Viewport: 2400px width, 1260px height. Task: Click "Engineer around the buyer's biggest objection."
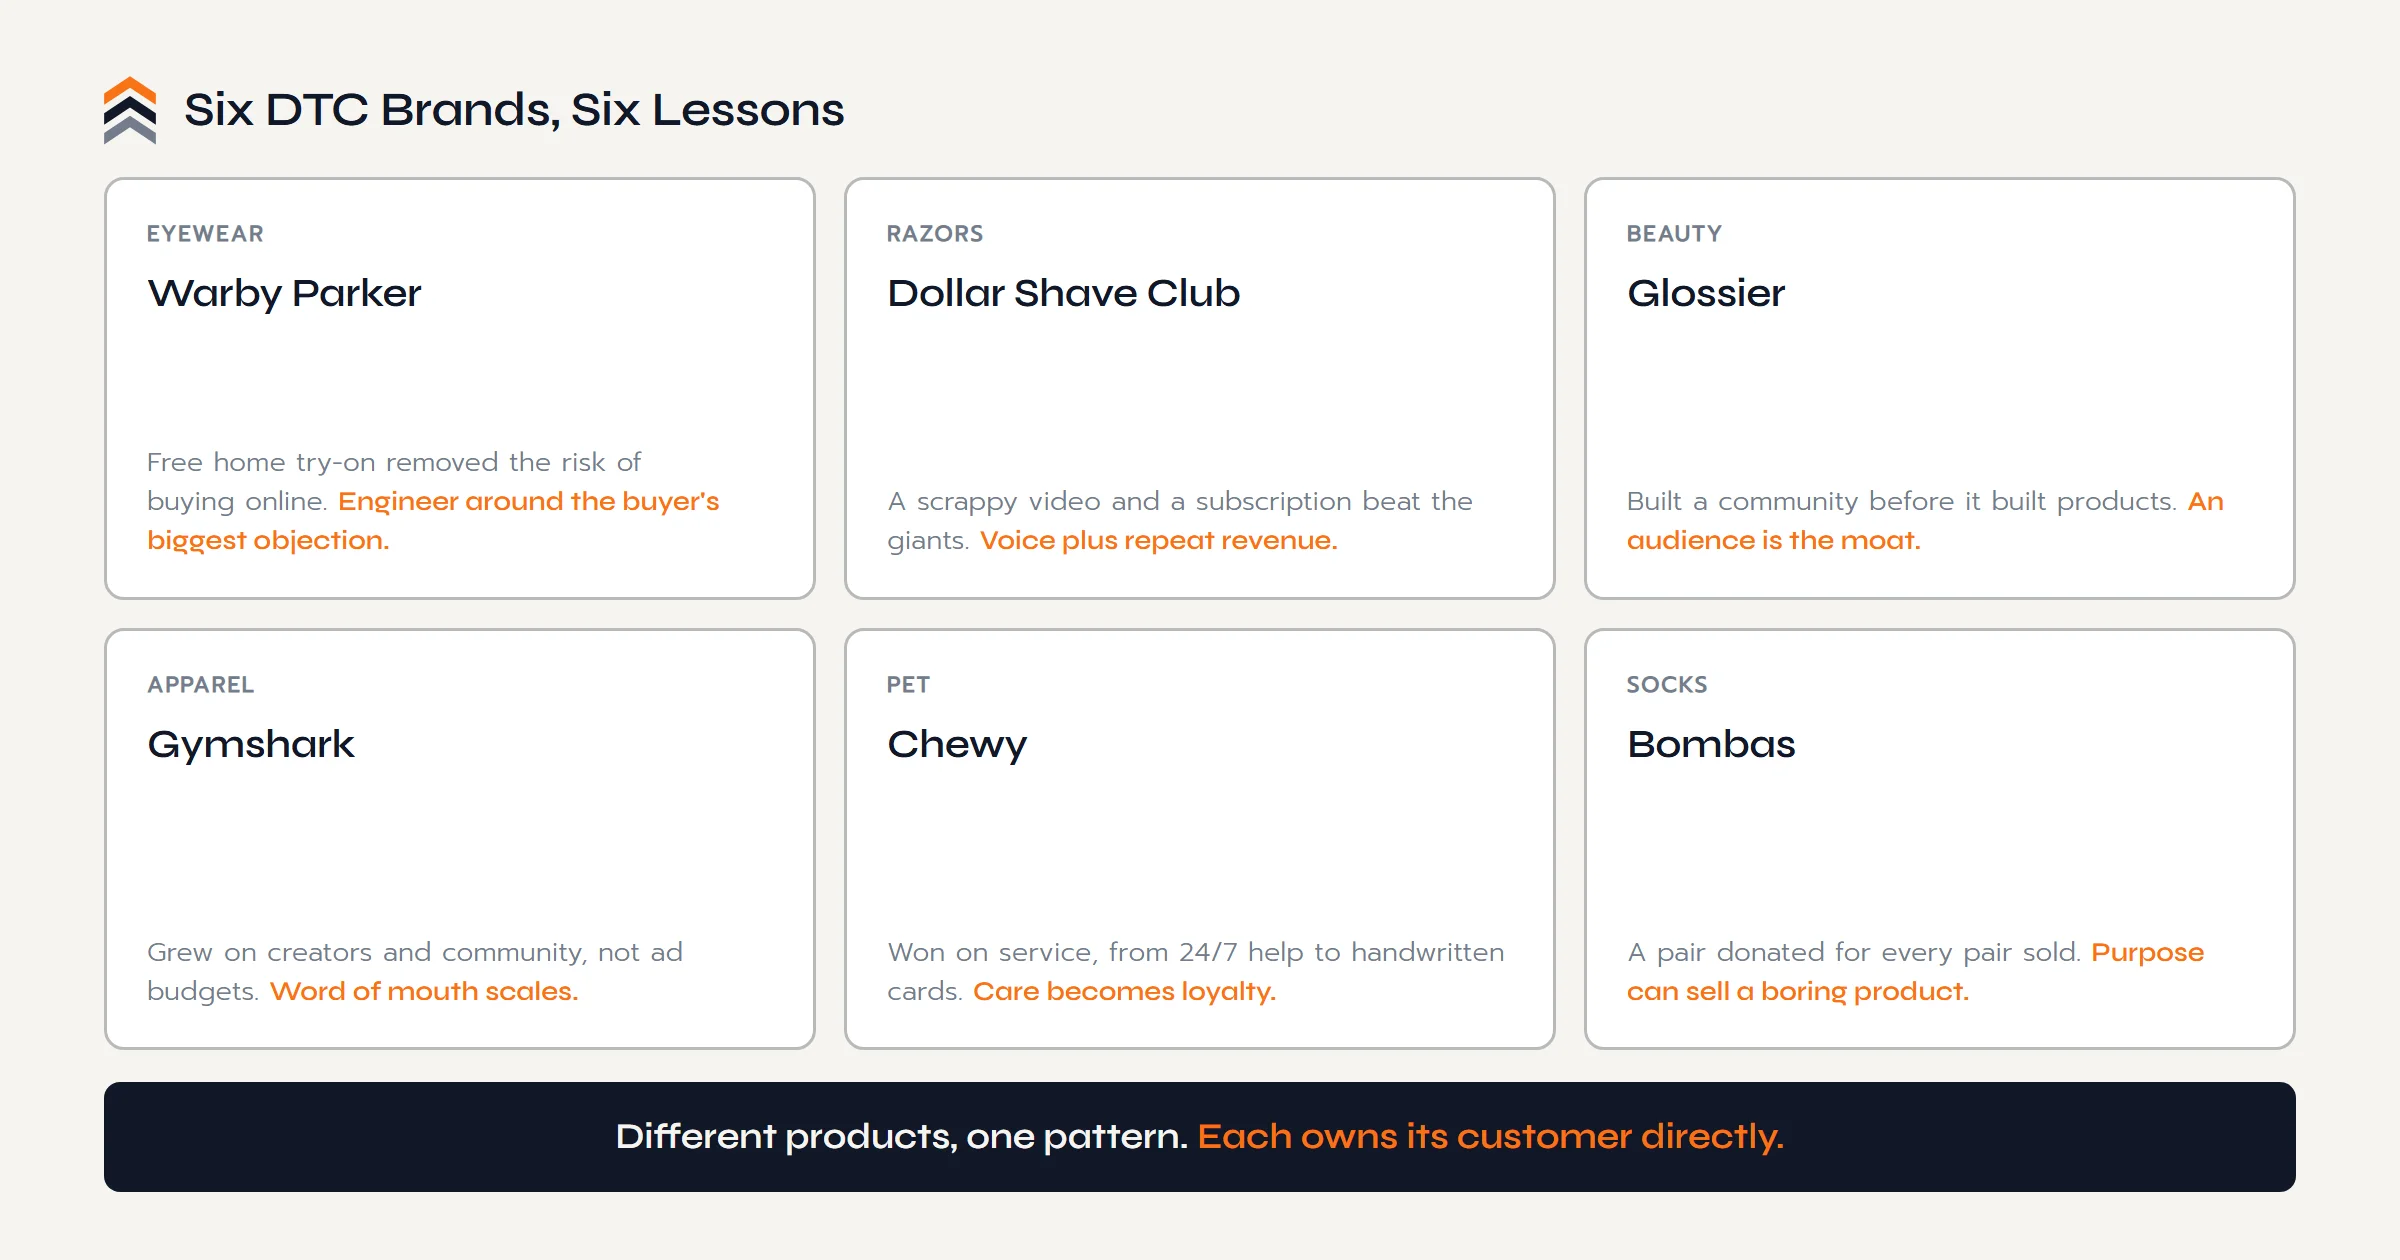pos(433,520)
